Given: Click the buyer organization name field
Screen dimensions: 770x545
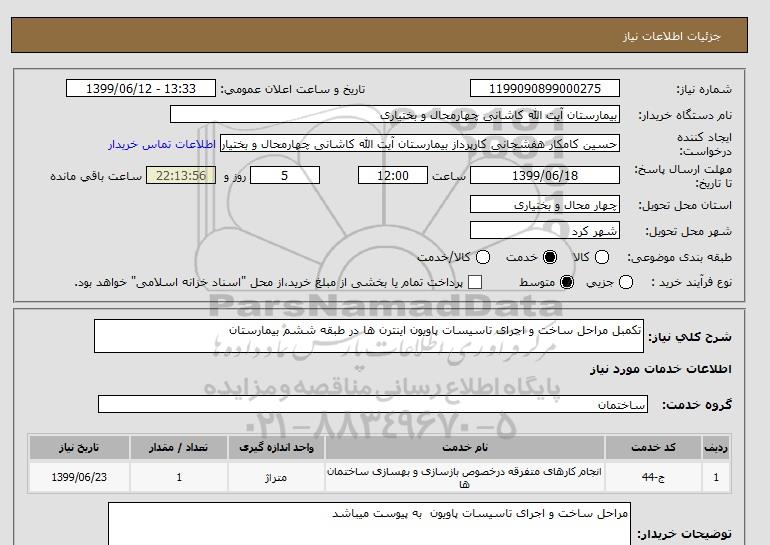Looking at the screenshot, I should 395,115.
